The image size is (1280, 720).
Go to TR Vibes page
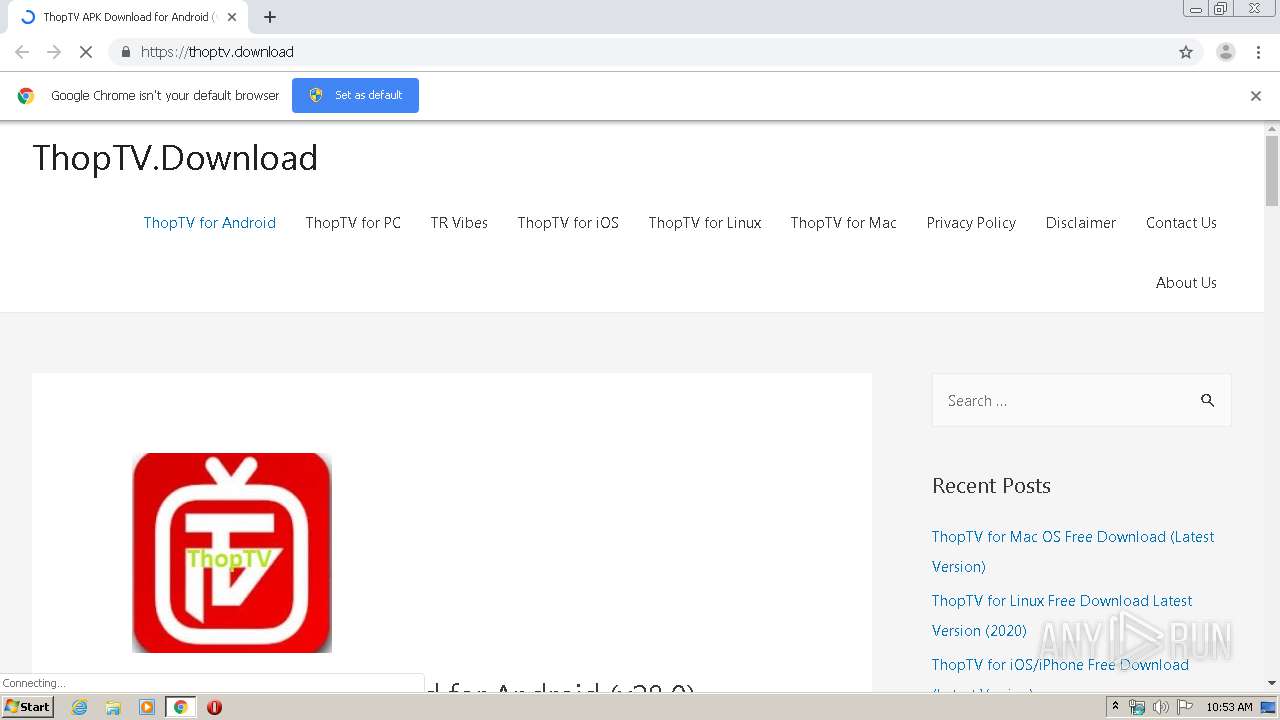[x=459, y=223]
